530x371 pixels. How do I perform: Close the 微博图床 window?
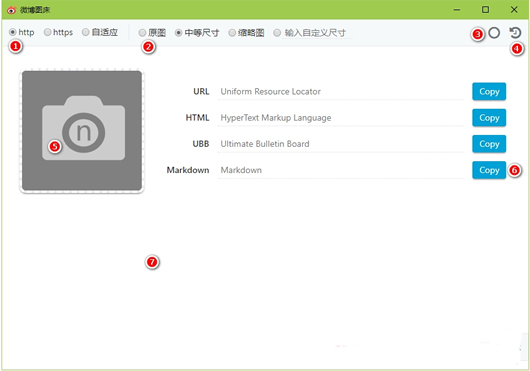point(514,10)
